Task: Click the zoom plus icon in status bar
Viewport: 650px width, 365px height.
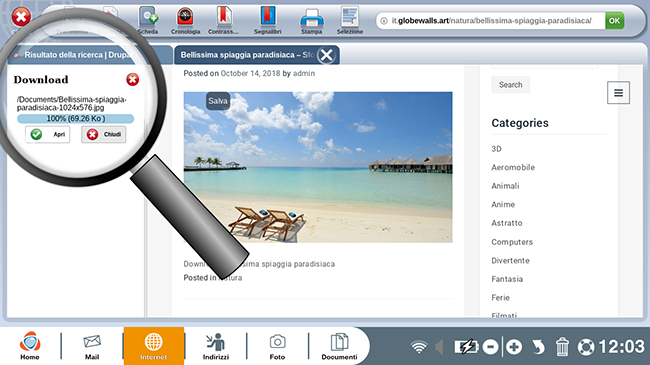Action: tap(514, 347)
